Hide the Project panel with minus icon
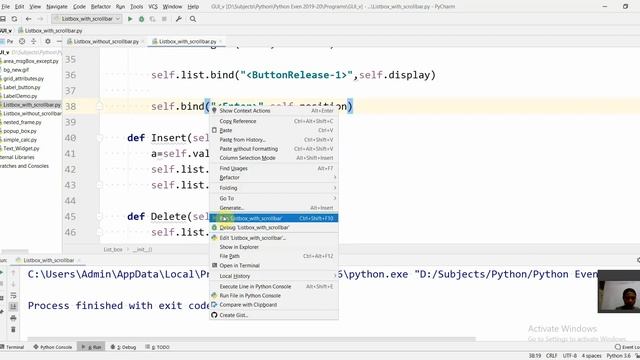Image resolution: width=640 pixels, height=360 pixels. coord(59,41)
